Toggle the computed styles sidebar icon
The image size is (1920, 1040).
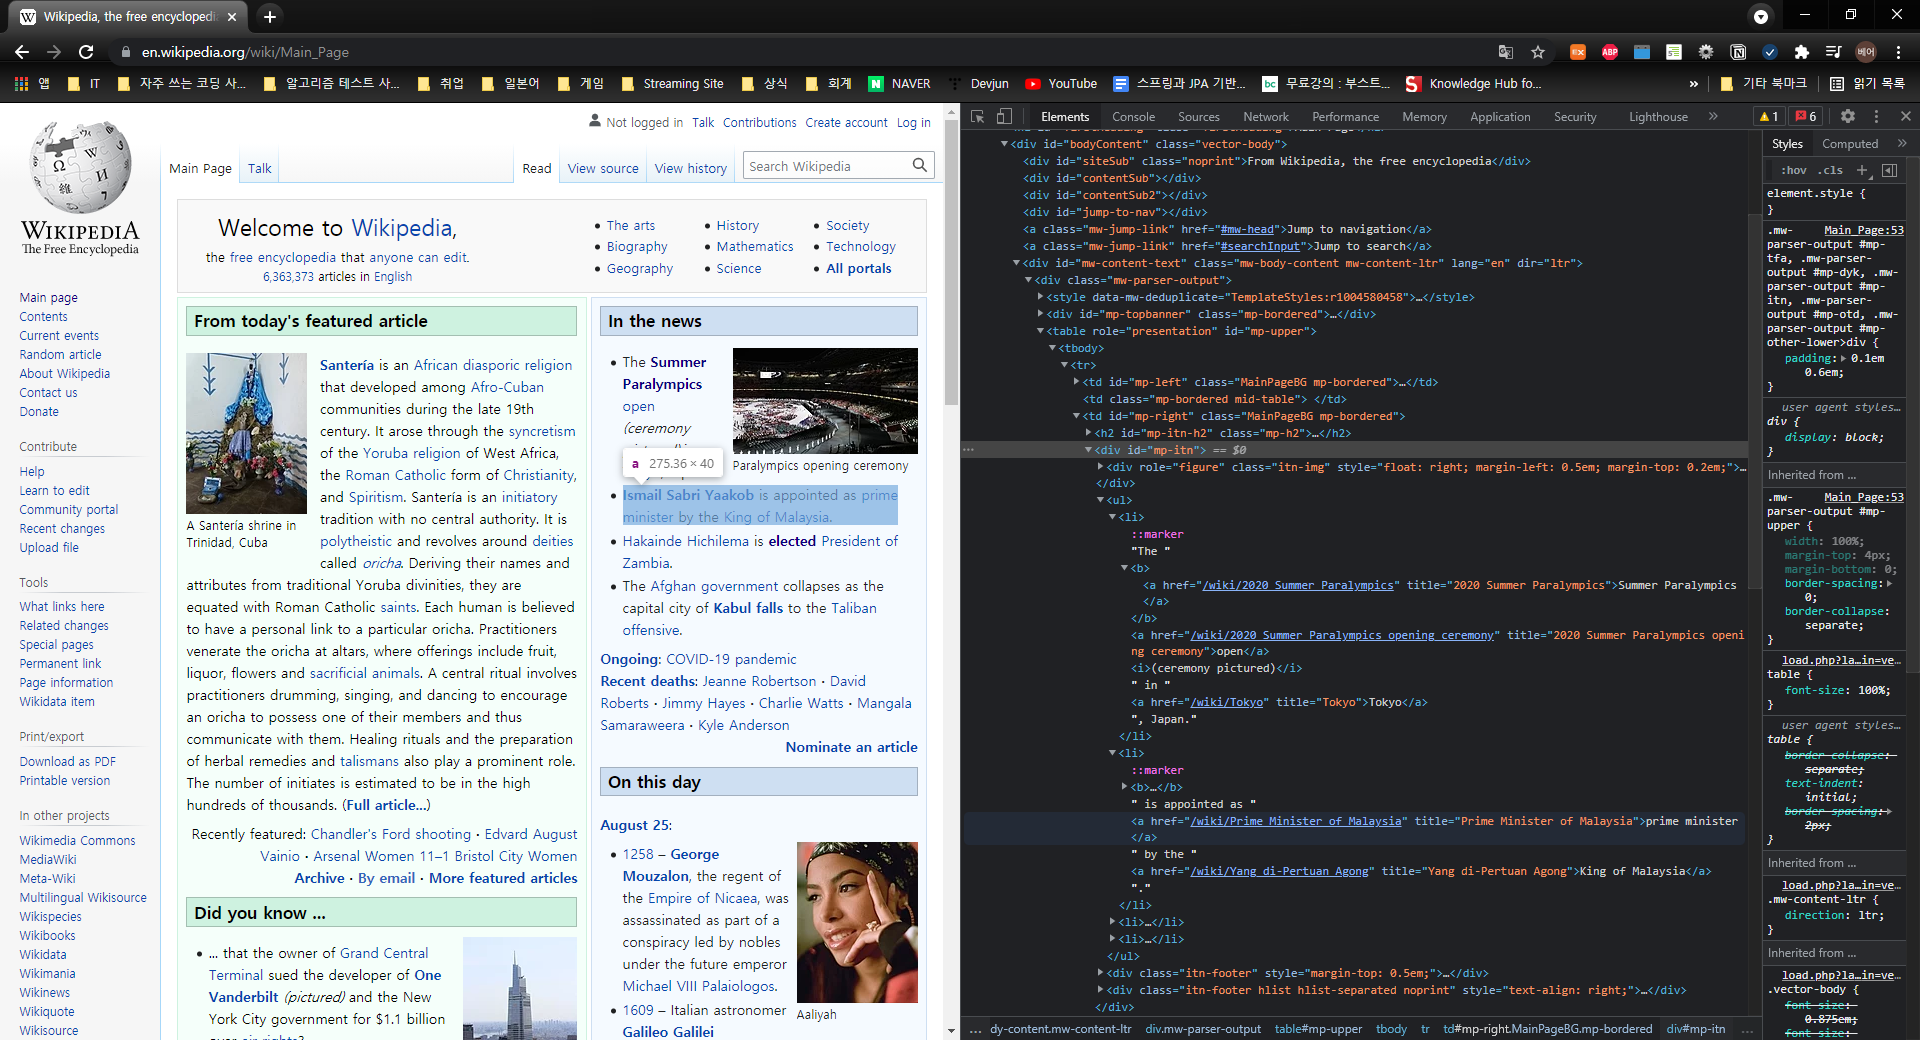click(1890, 170)
